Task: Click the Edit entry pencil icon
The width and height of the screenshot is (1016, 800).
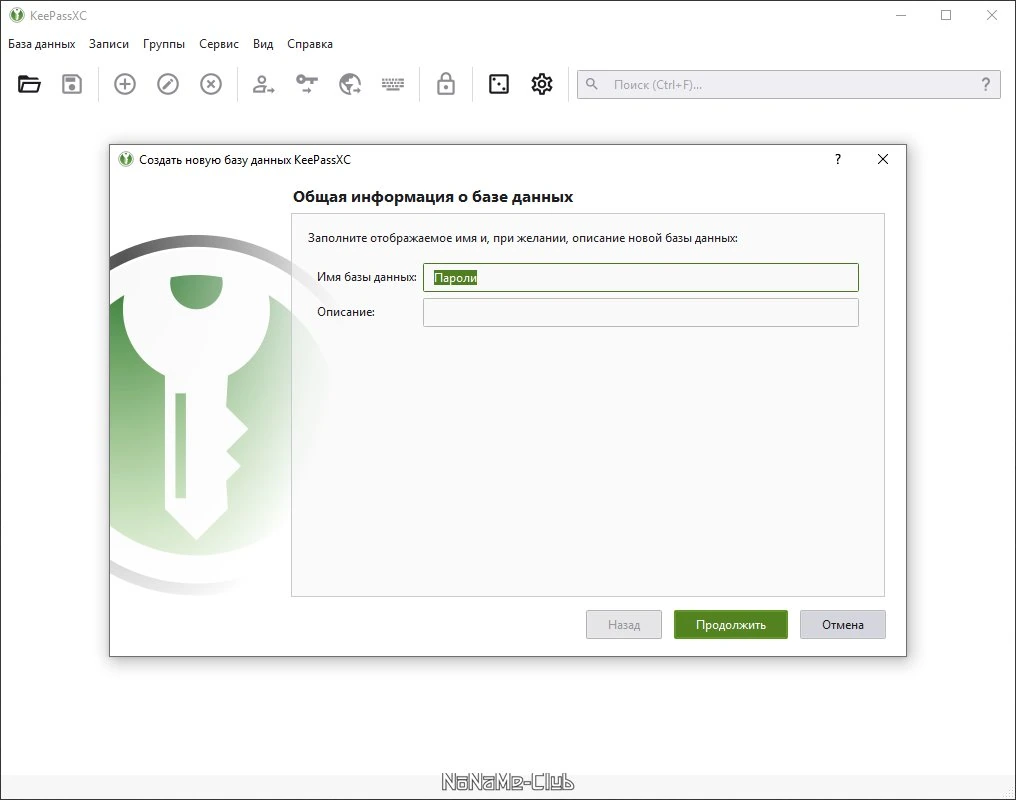Action: pos(168,84)
